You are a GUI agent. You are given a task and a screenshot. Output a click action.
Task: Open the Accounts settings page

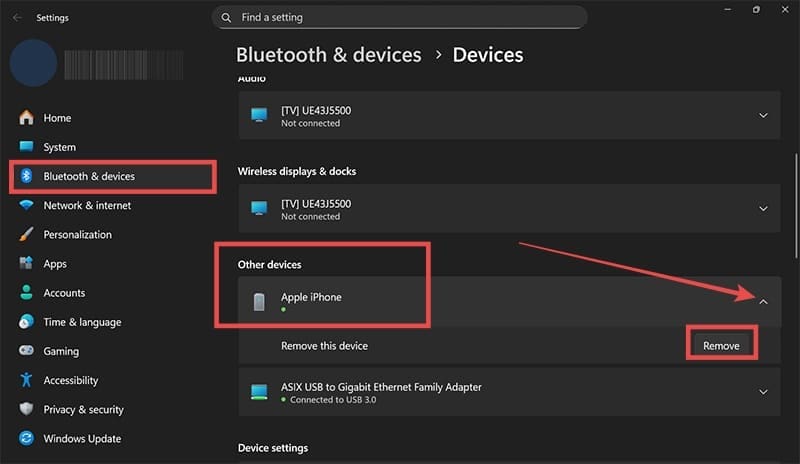point(64,293)
